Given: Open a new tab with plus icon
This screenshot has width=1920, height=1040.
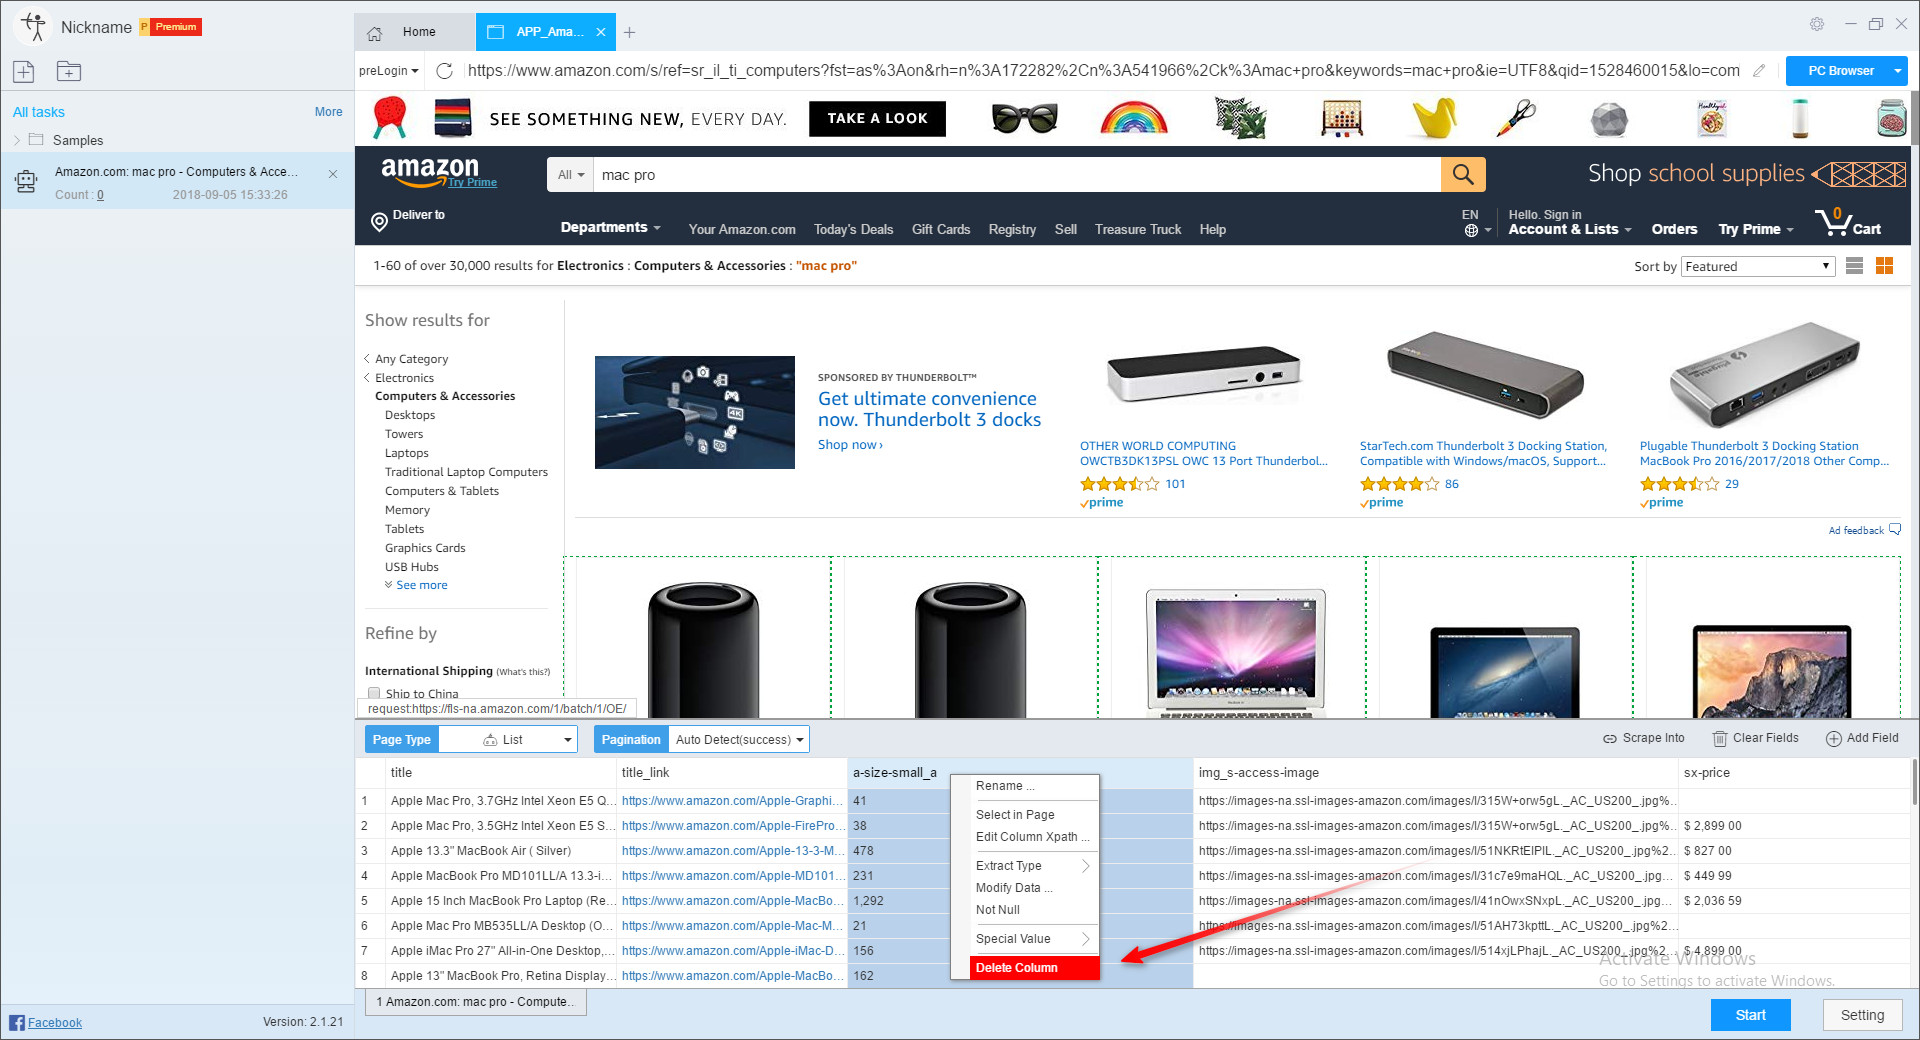Looking at the screenshot, I should [629, 33].
